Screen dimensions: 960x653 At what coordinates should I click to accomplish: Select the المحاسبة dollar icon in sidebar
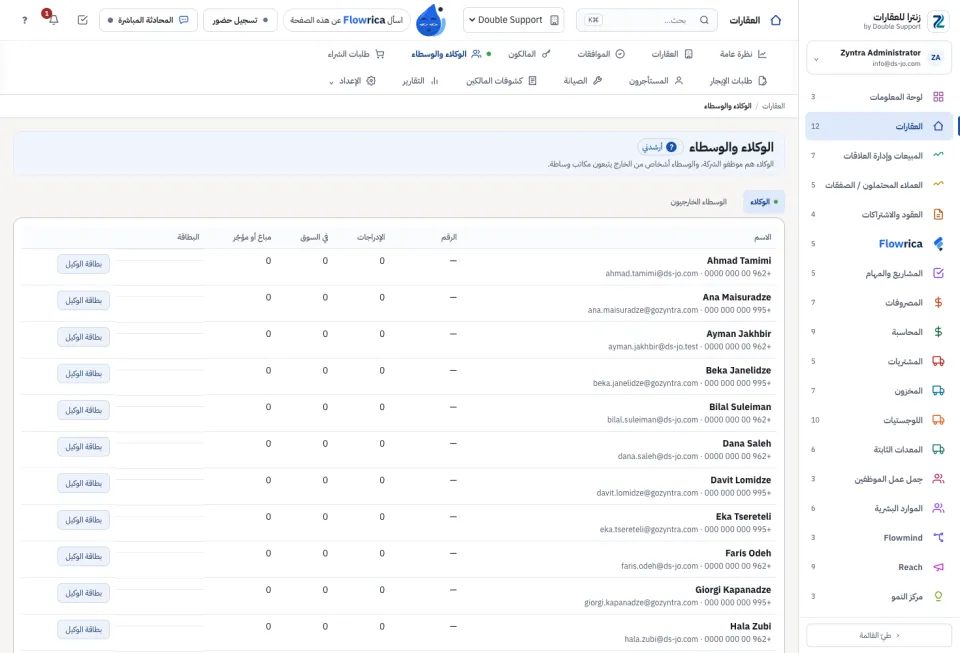938,332
